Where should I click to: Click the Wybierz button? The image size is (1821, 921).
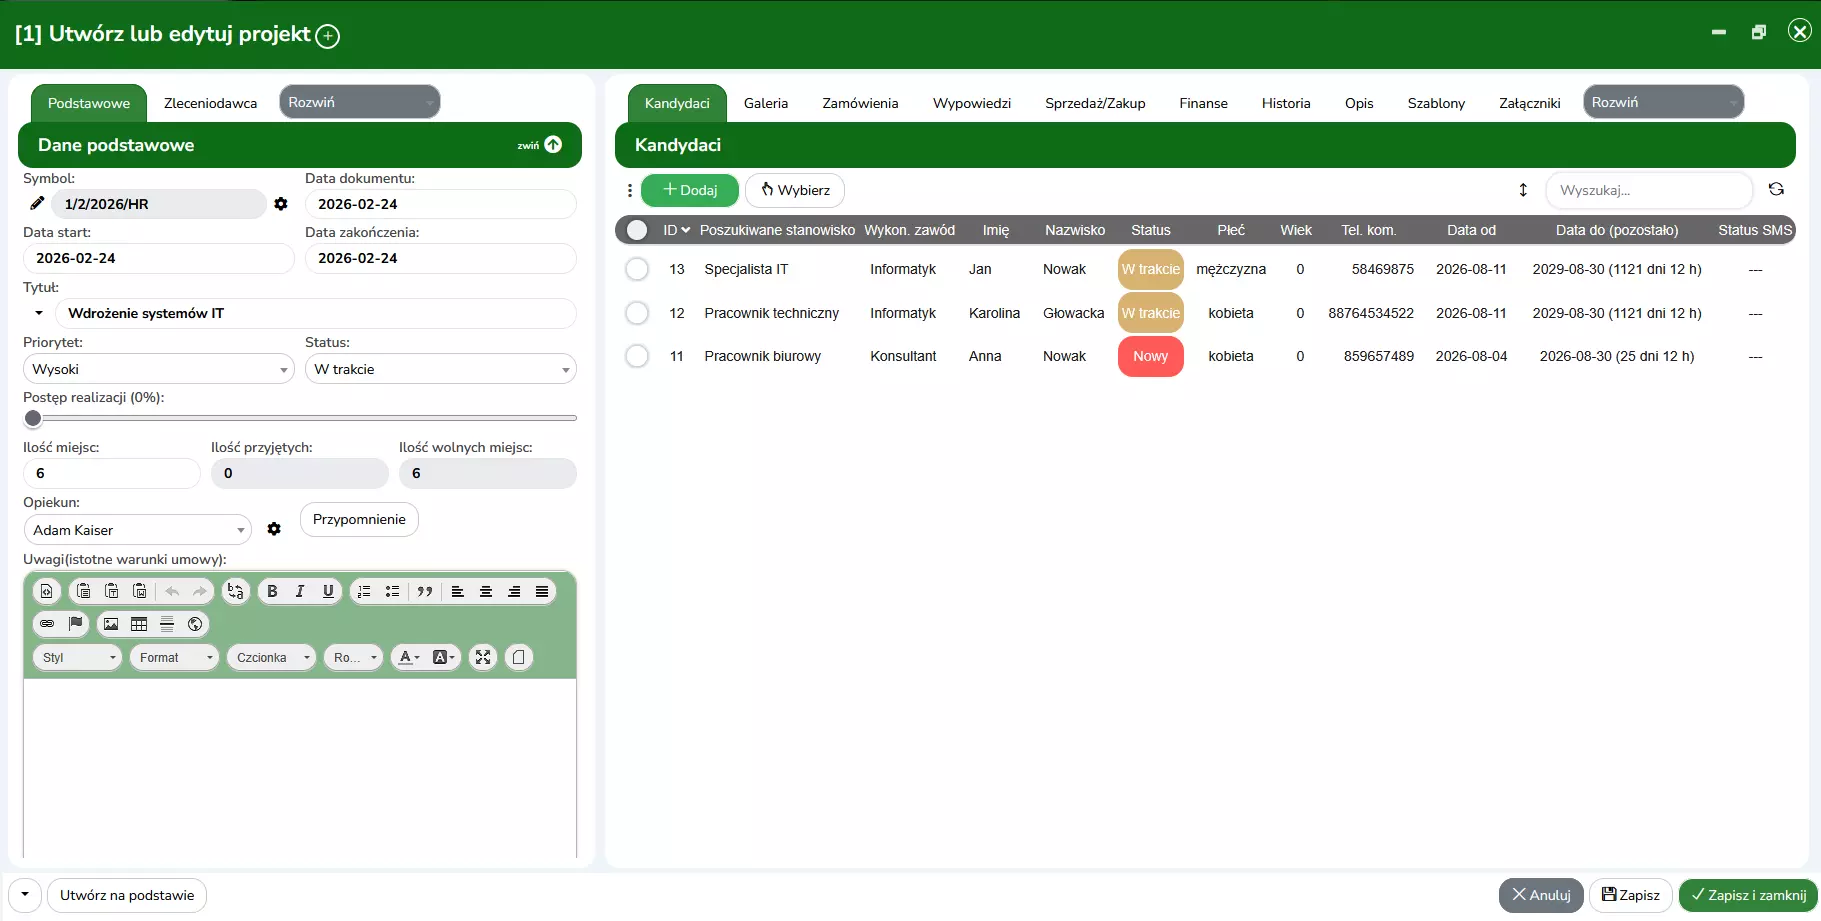(795, 190)
